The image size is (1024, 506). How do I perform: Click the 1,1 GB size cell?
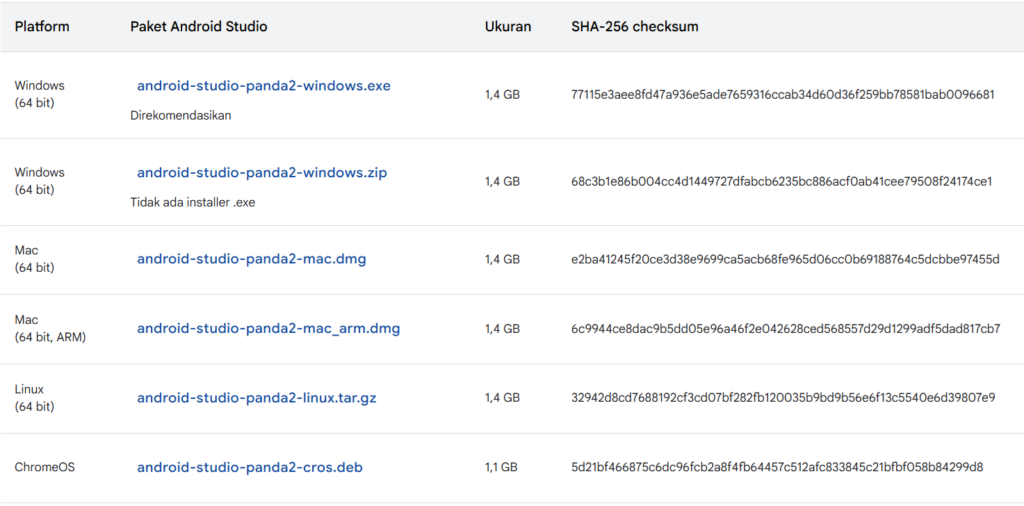tap(501, 467)
